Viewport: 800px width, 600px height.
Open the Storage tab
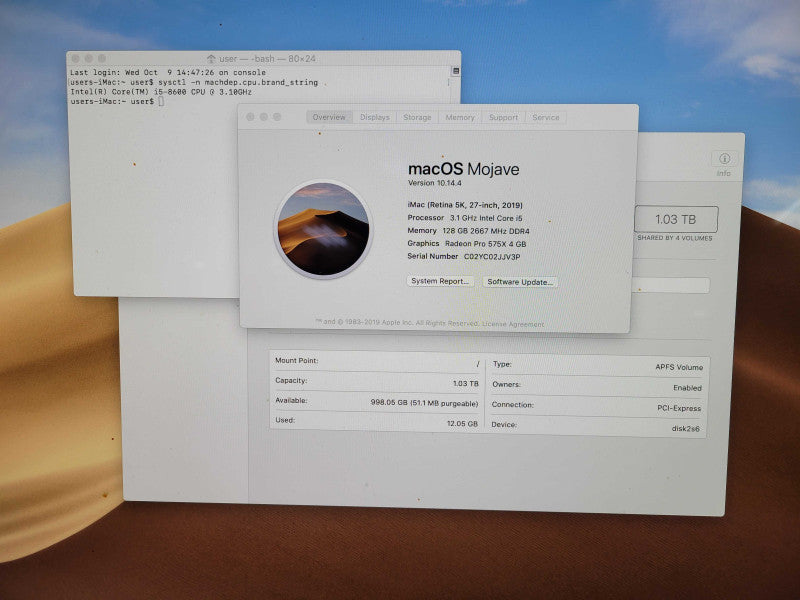(x=417, y=117)
